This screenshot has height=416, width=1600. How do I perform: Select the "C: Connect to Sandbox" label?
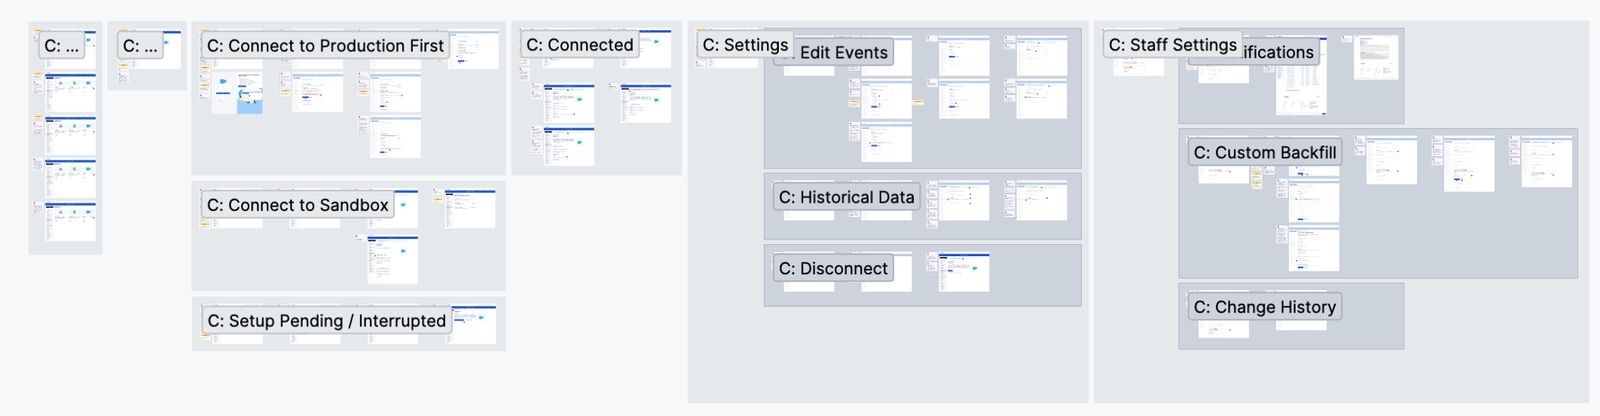click(x=297, y=206)
